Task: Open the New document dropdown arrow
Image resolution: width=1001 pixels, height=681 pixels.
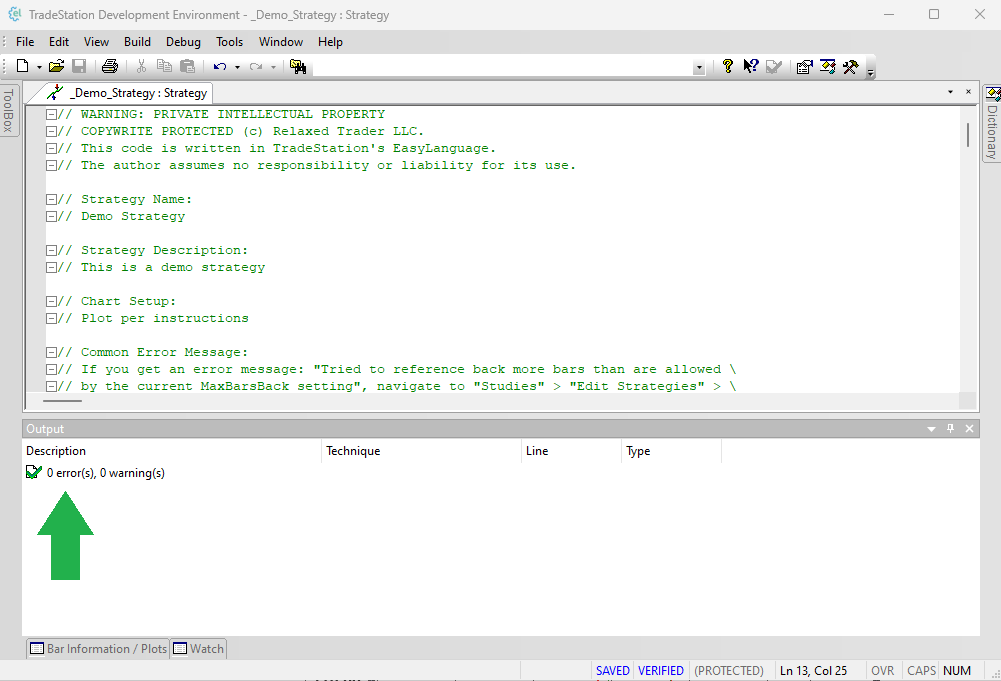Action: [x=39, y=67]
